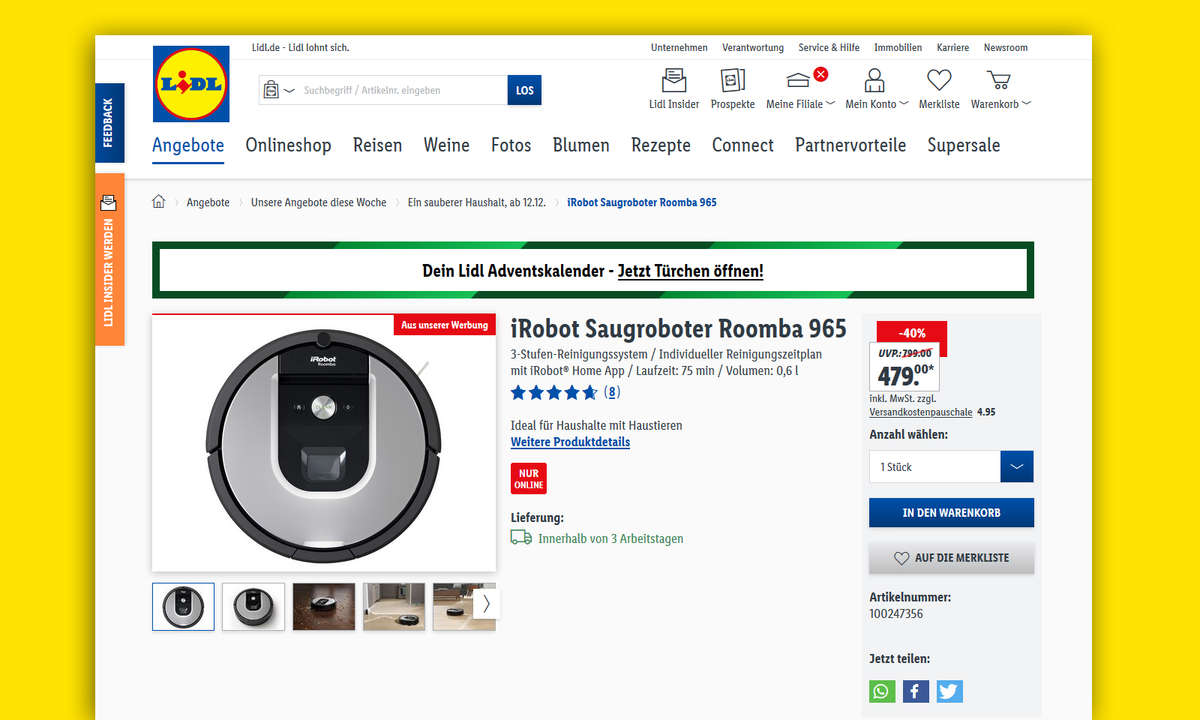Open the Versandkostenpauschale link
This screenshot has width=1200, height=720.
920,412
